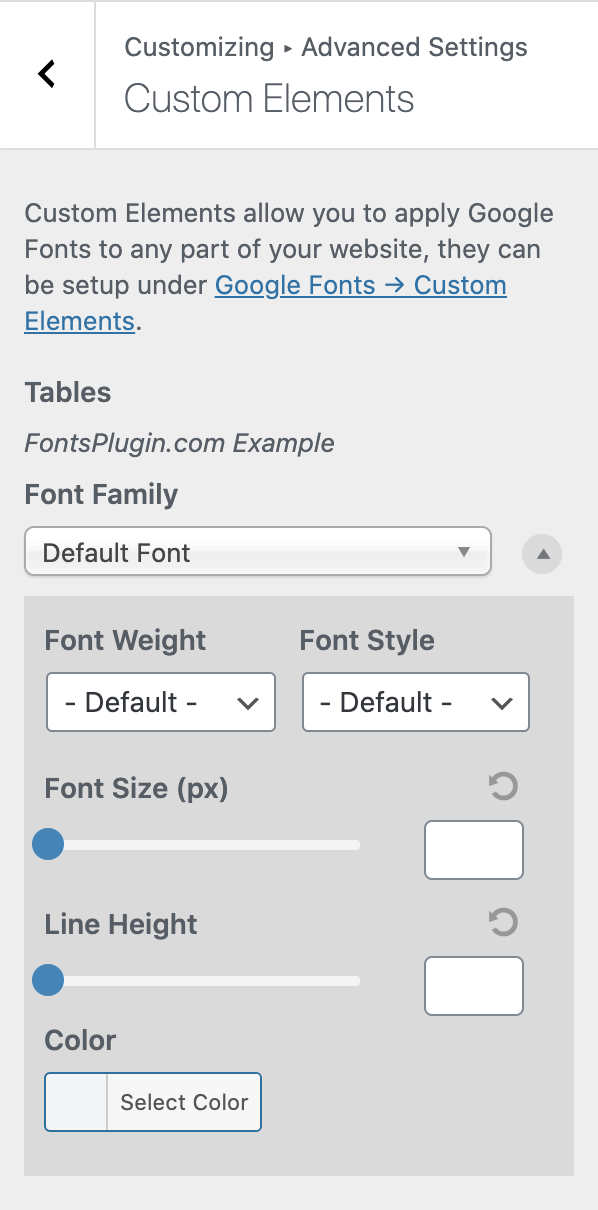Click the Font Size slider handle
Viewport: 598px width, 1210px height.
coord(48,845)
